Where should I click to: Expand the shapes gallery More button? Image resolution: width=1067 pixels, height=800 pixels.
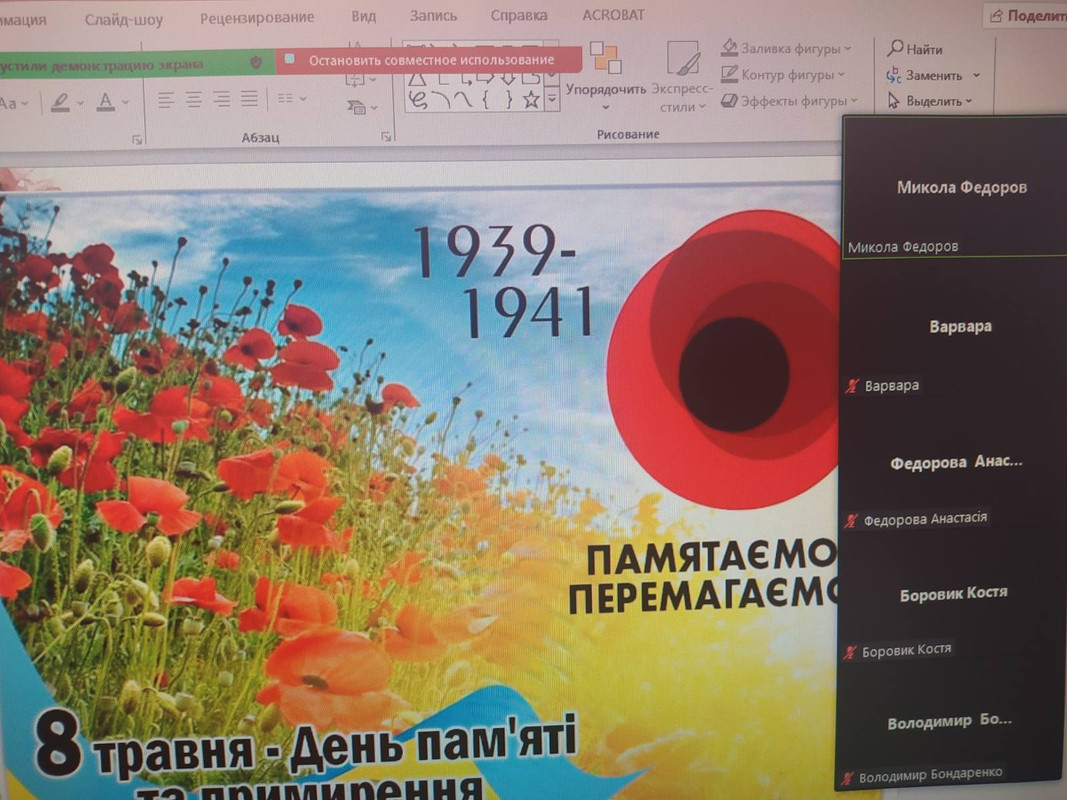click(552, 99)
